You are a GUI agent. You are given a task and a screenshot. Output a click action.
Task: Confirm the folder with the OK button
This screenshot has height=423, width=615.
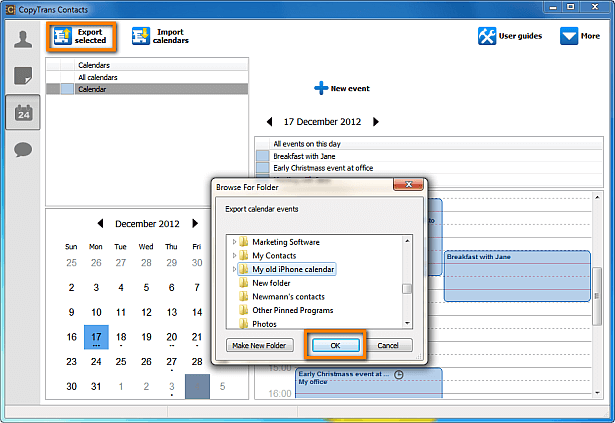tap(335, 345)
